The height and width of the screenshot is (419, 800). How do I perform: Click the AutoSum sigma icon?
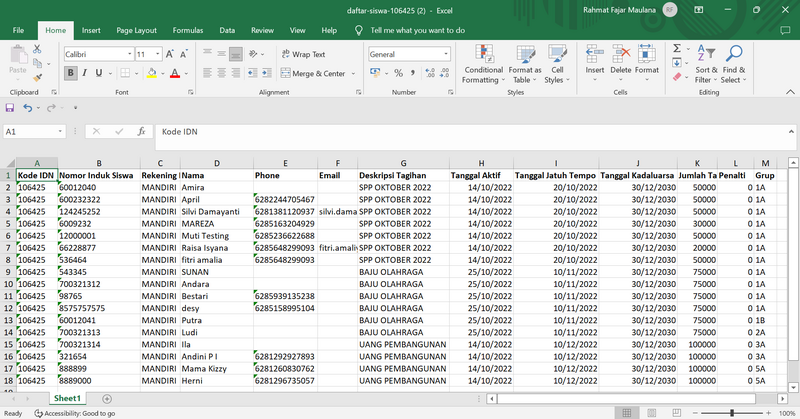tap(677, 48)
